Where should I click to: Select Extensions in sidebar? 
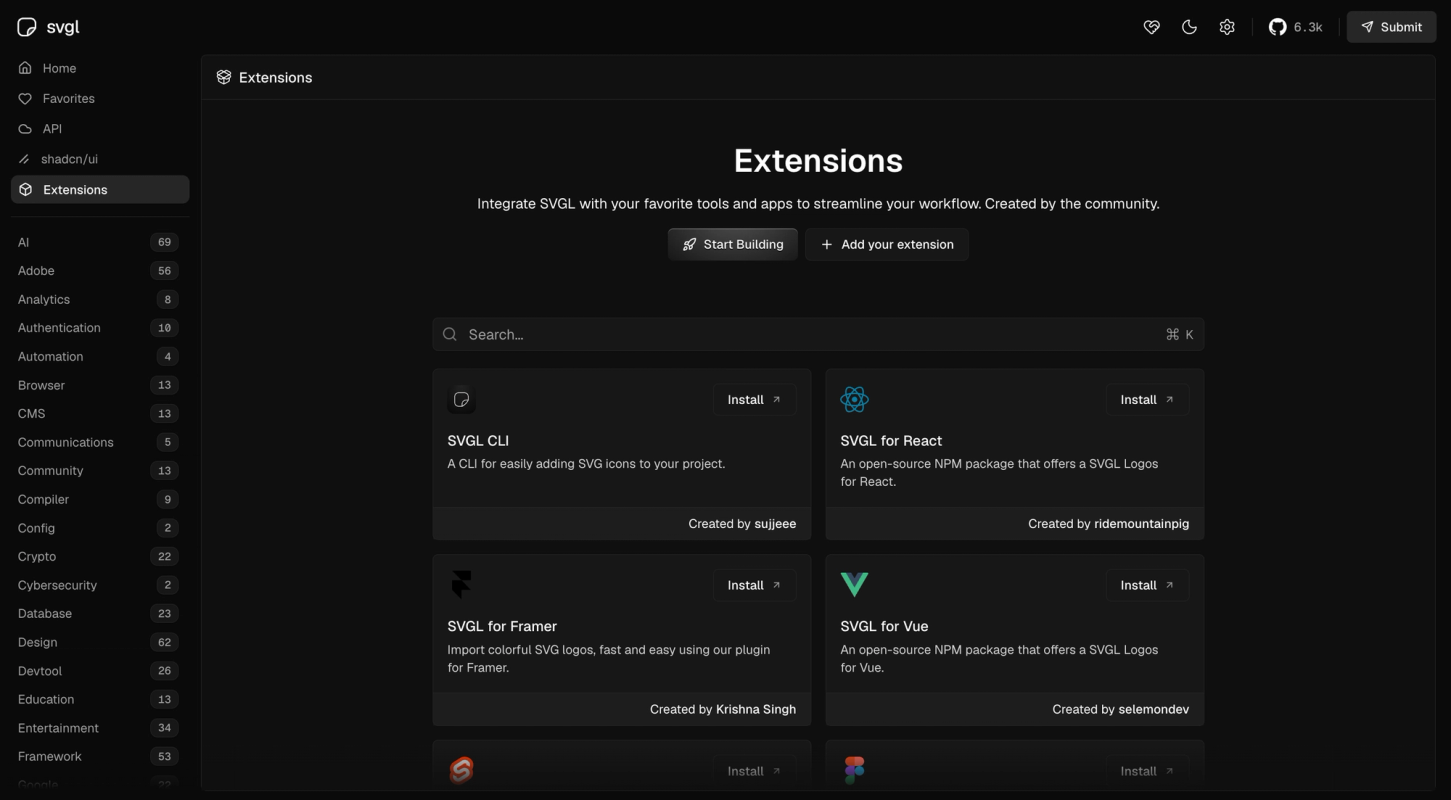point(100,189)
